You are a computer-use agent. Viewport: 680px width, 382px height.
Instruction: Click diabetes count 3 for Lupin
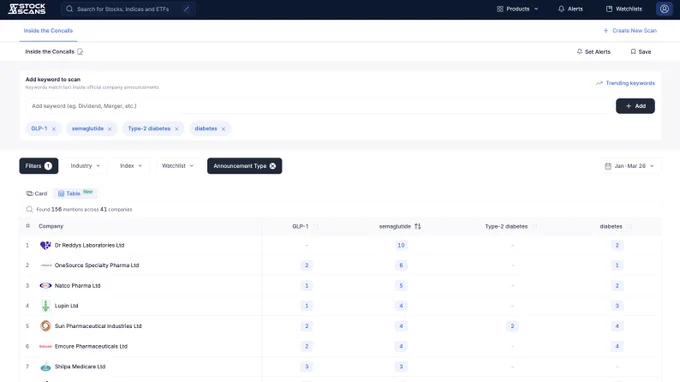(617, 306)
